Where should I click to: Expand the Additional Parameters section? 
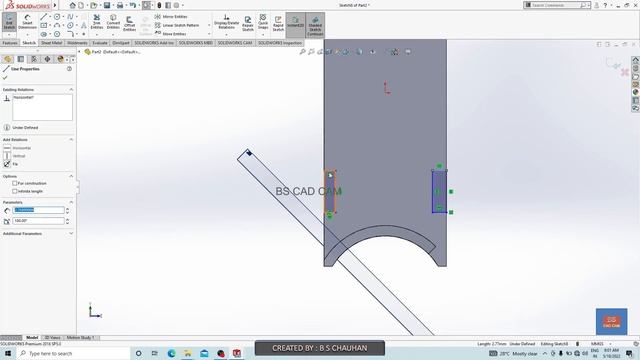[x=71, y=234]
